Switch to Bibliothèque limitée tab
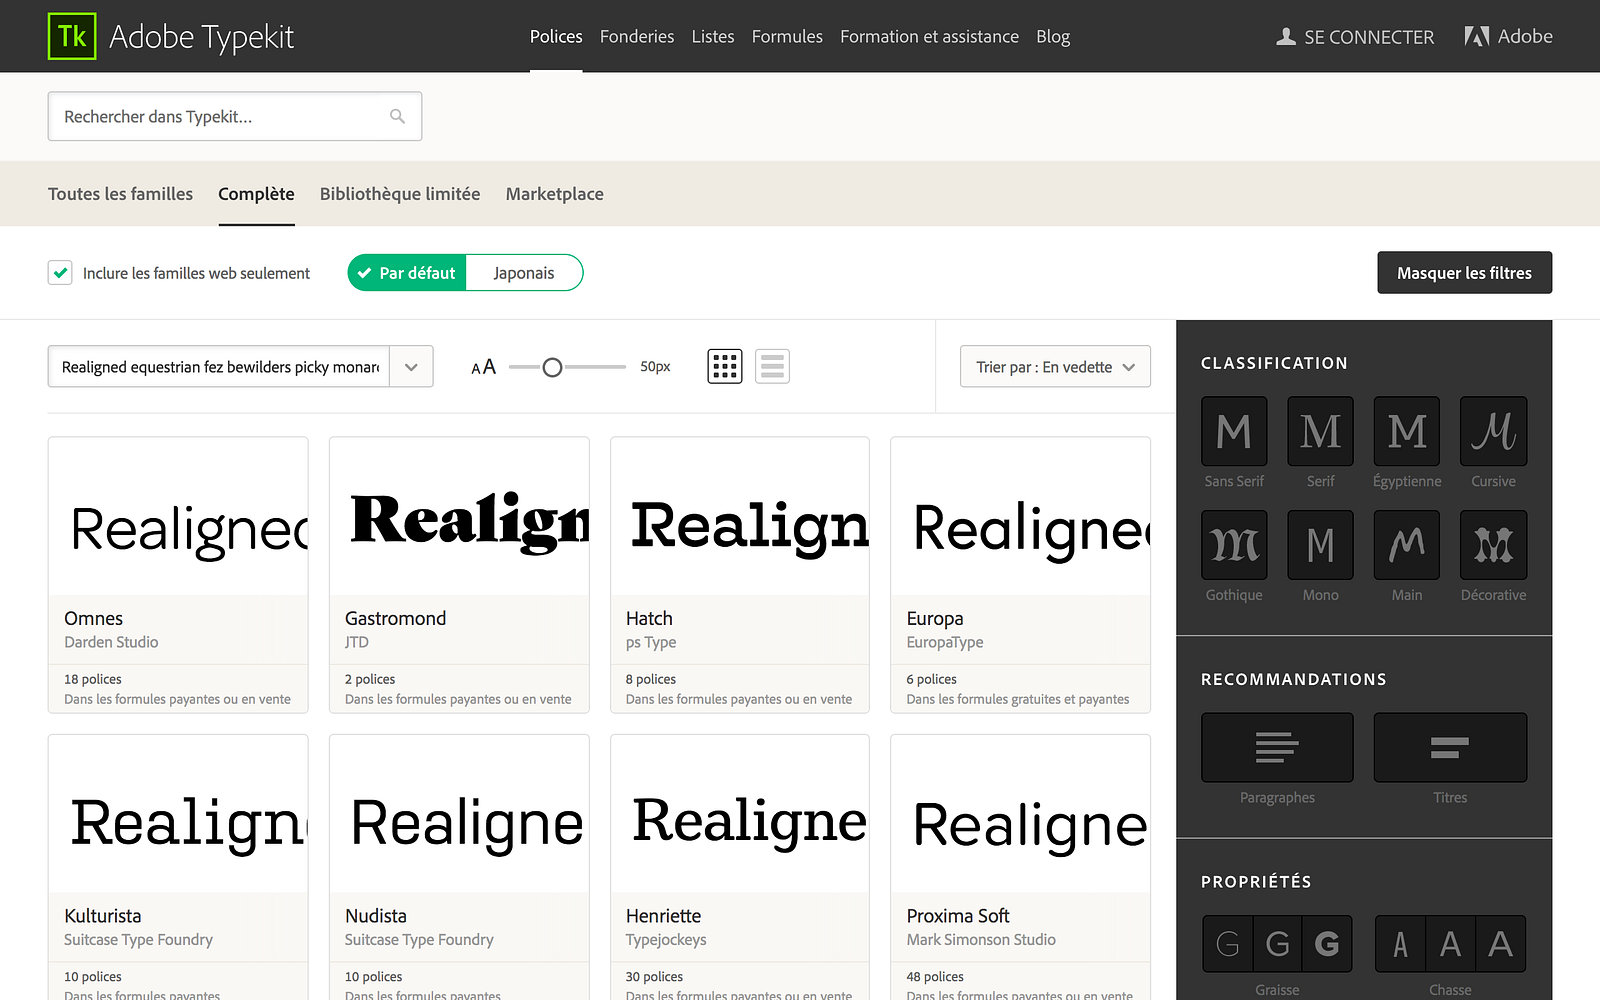The width and height of the screenshot is (1600, 1000). coord(400,194)
